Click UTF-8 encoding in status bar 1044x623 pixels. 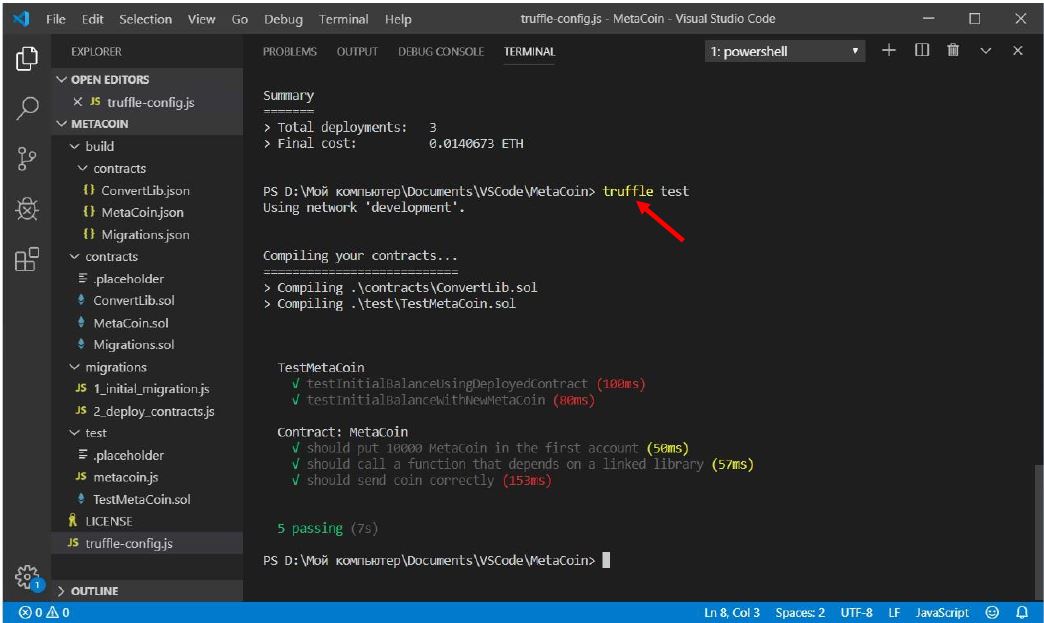(857, 612)
